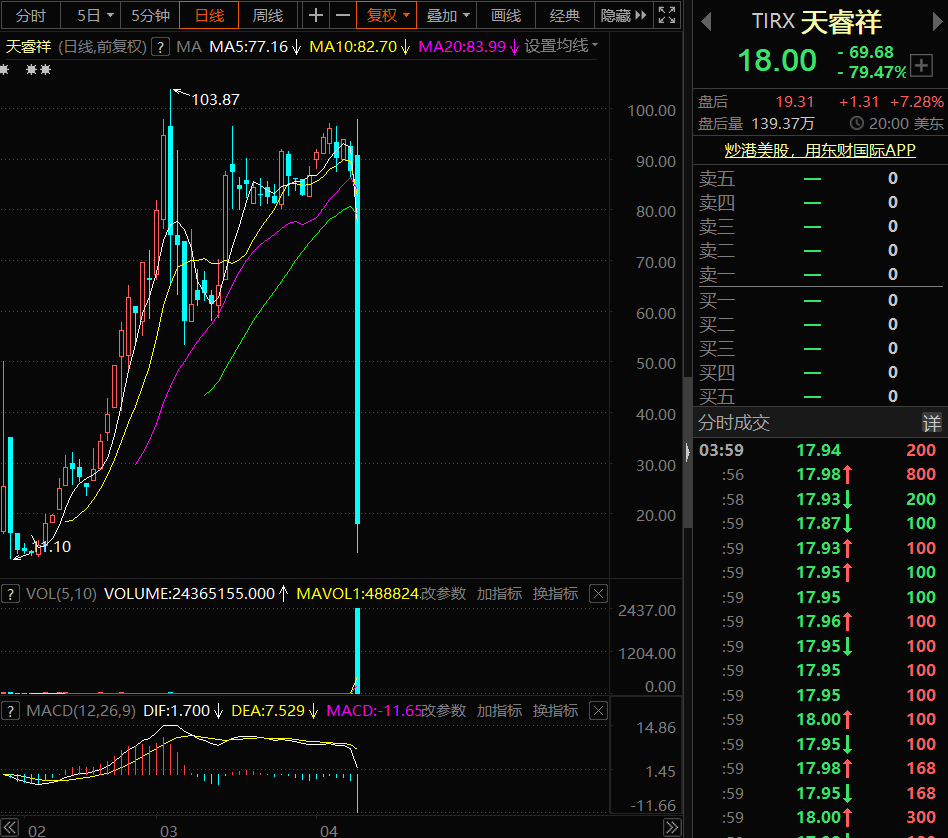
Task: Zoom out chart with minus icon
Action: (343, 15)
